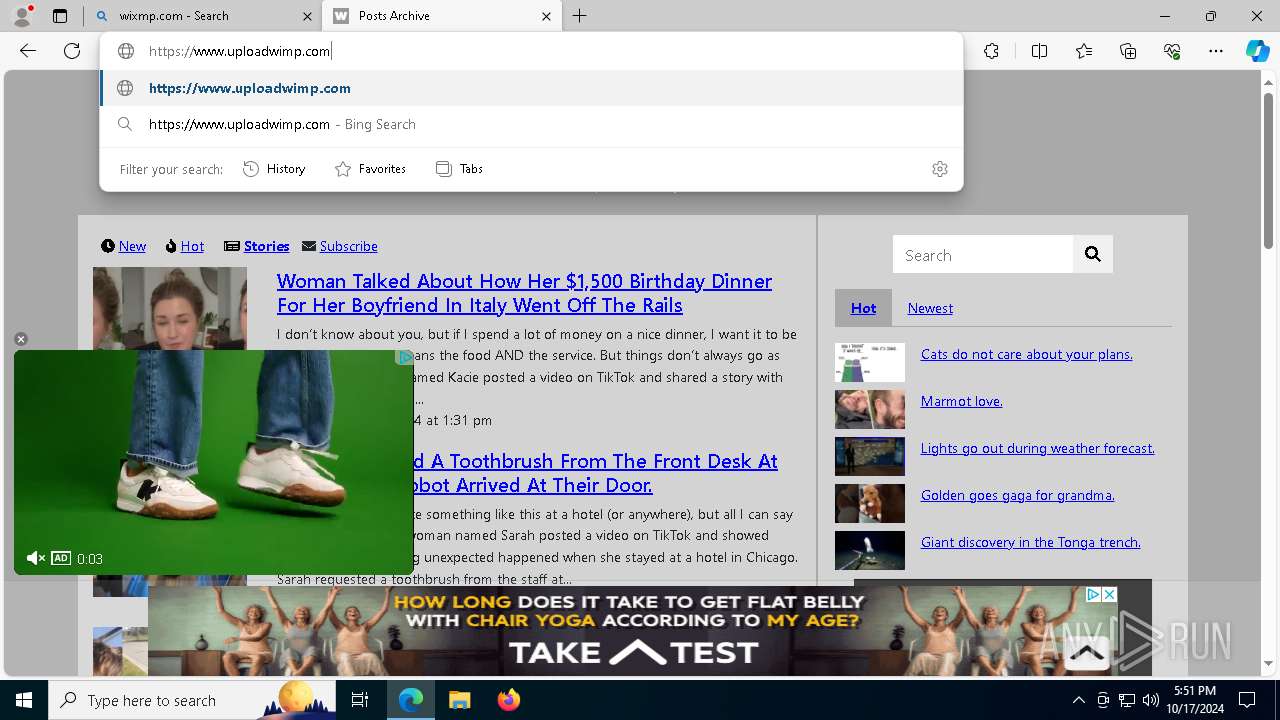Click the Marmot love thumbnail
The height and width of the screenshot is (720, 1280).
point(870,410)
